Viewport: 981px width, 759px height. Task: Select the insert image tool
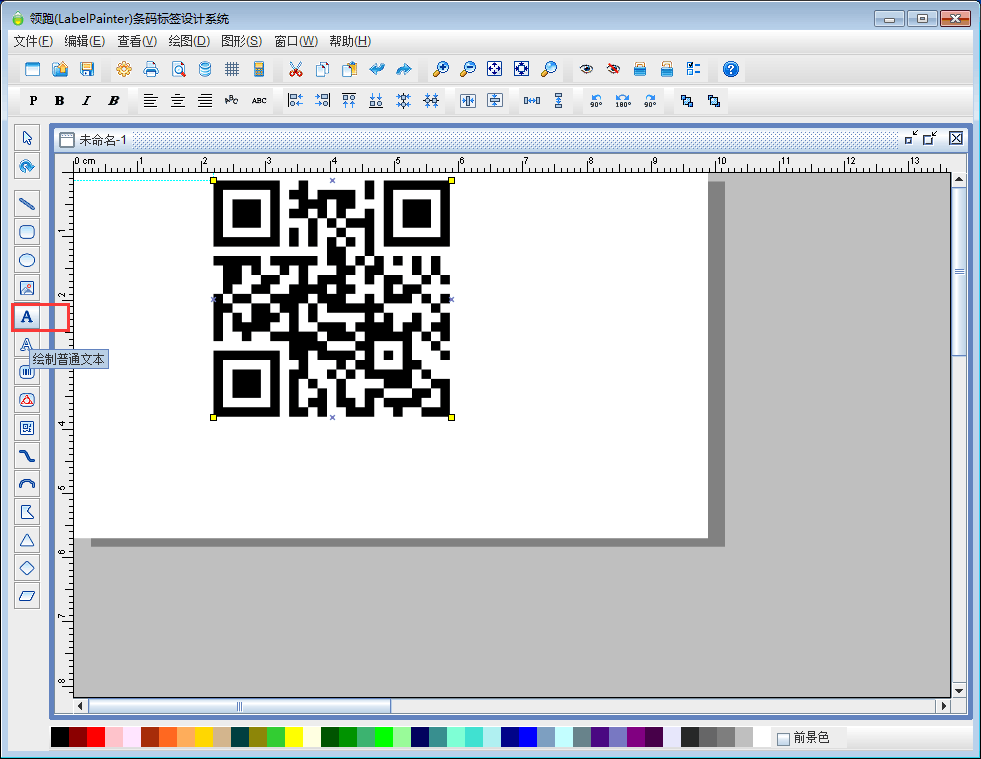(27, 288)
